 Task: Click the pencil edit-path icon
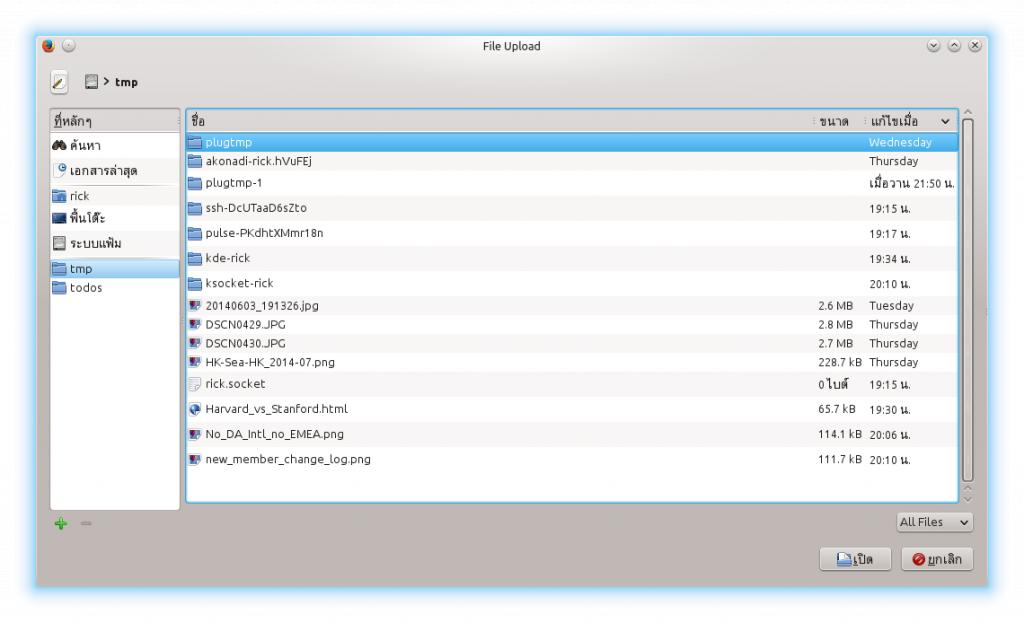[x=60, y=82]
